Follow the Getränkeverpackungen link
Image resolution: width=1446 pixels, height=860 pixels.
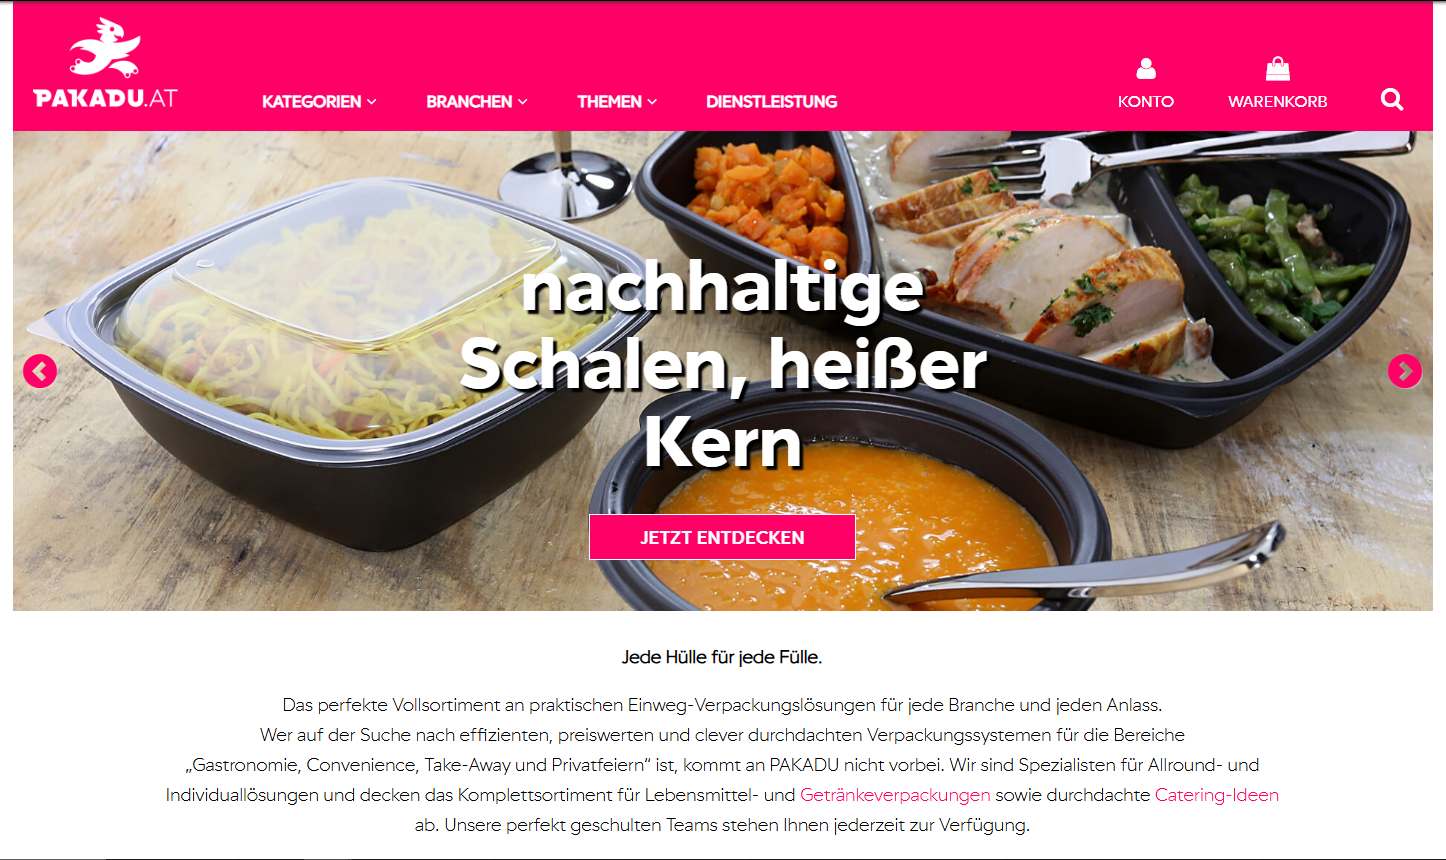pyautogui.click(x=895, y=795)
